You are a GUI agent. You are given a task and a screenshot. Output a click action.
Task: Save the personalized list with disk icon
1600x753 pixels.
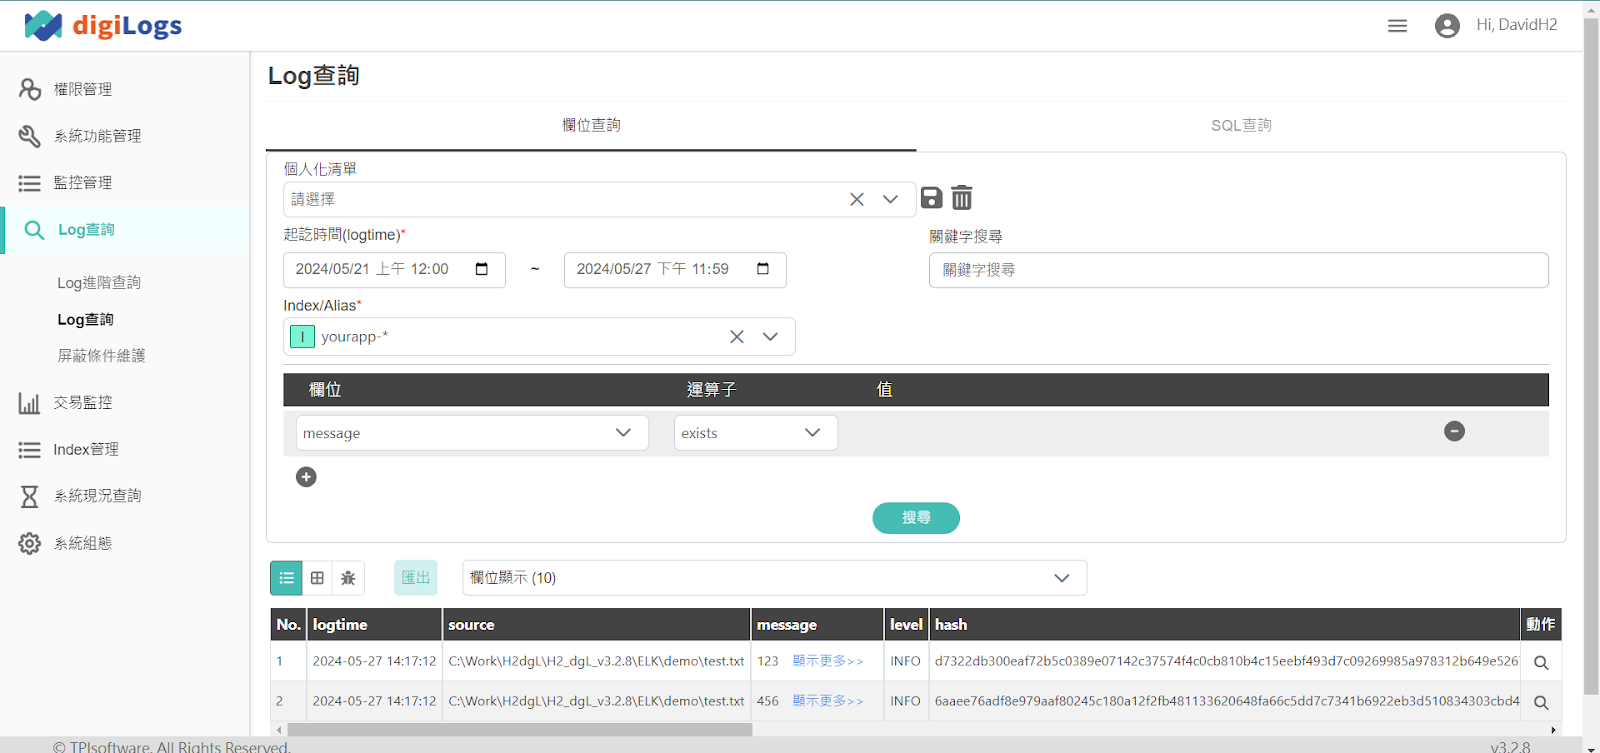pos(932,198)
